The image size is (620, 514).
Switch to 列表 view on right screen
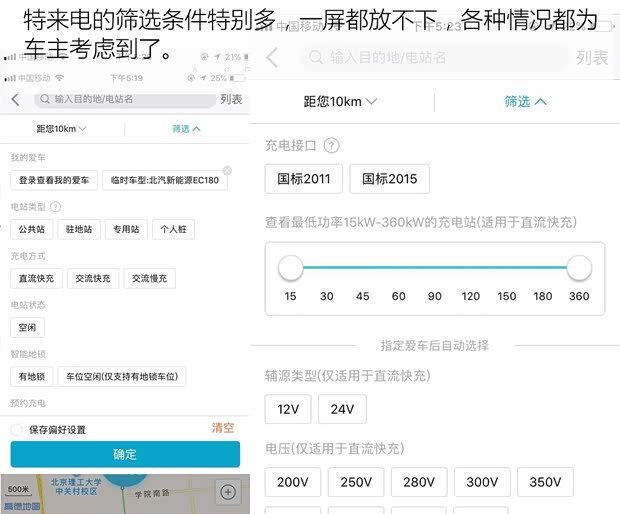(591, 58)
